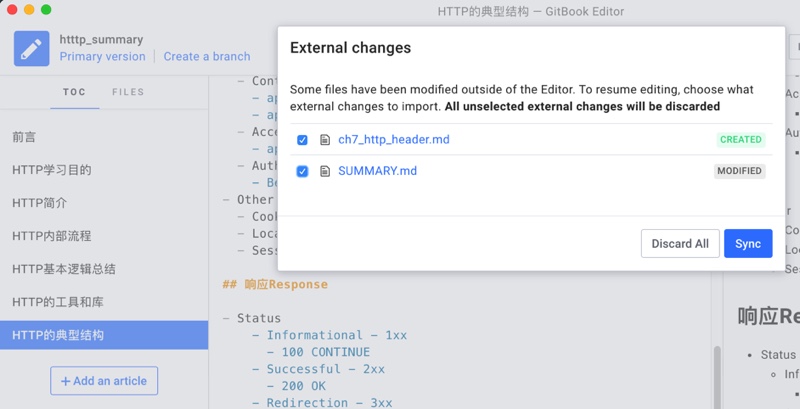Click file icon beside SUMMARY.md
The image size is (800, 409).
click(x=324, y=171)
